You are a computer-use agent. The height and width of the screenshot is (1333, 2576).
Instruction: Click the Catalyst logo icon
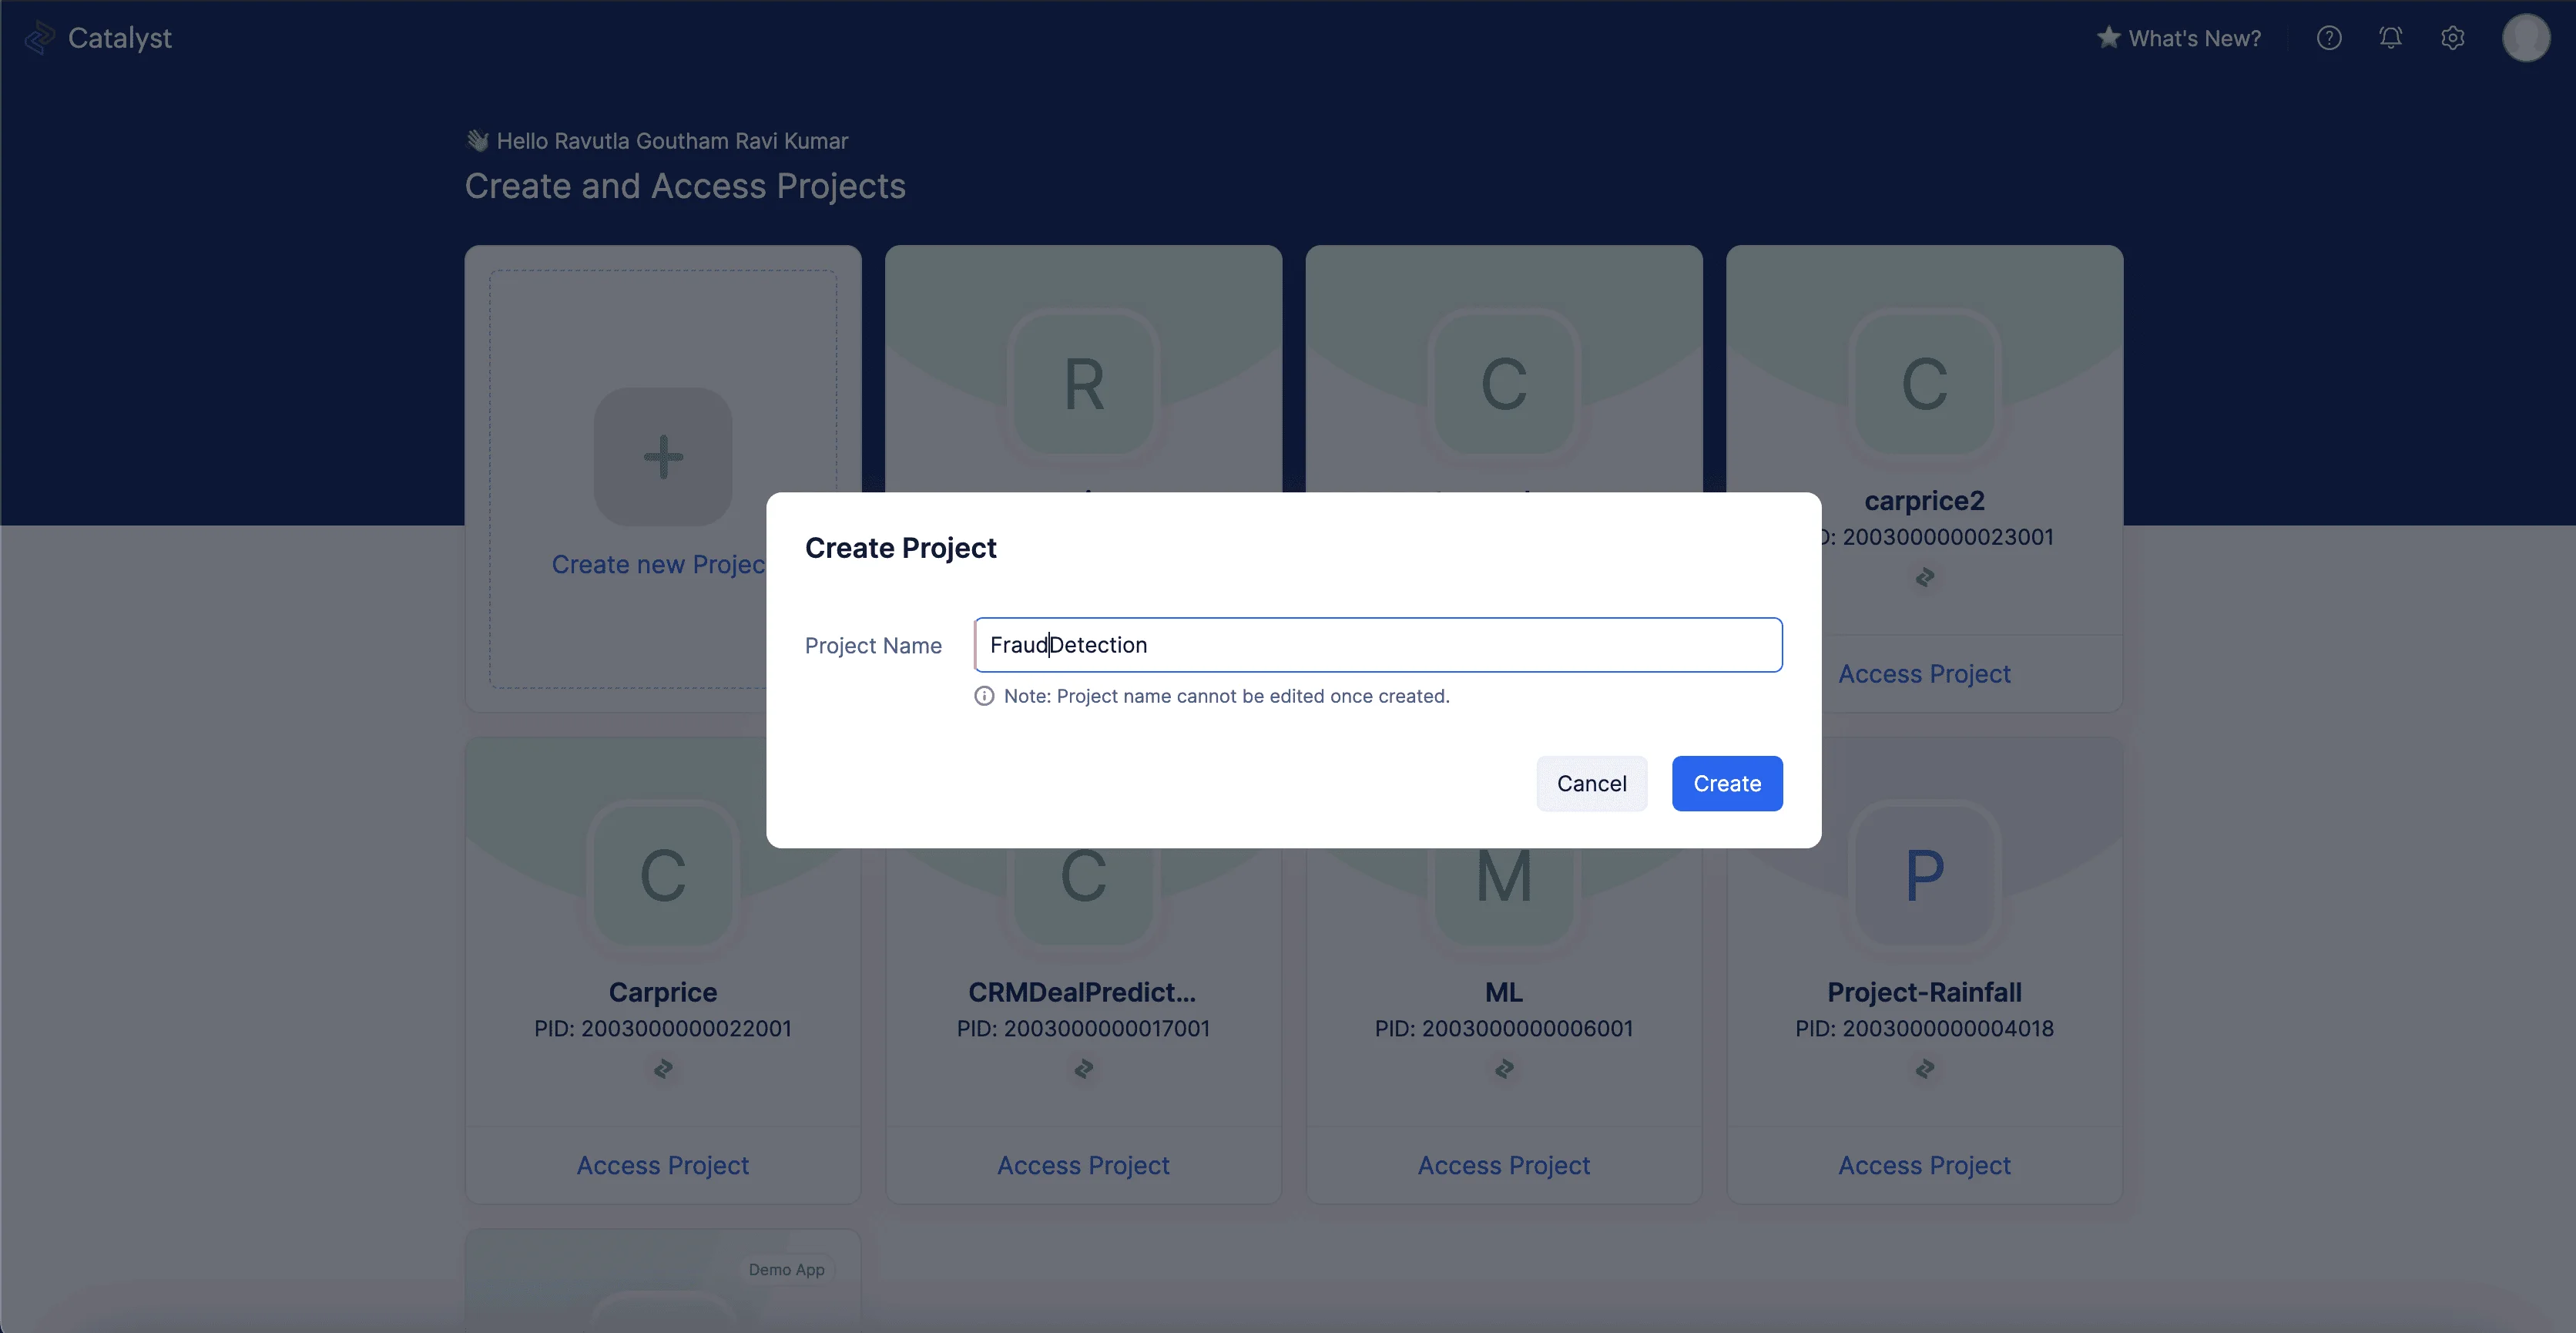(38, 38)
